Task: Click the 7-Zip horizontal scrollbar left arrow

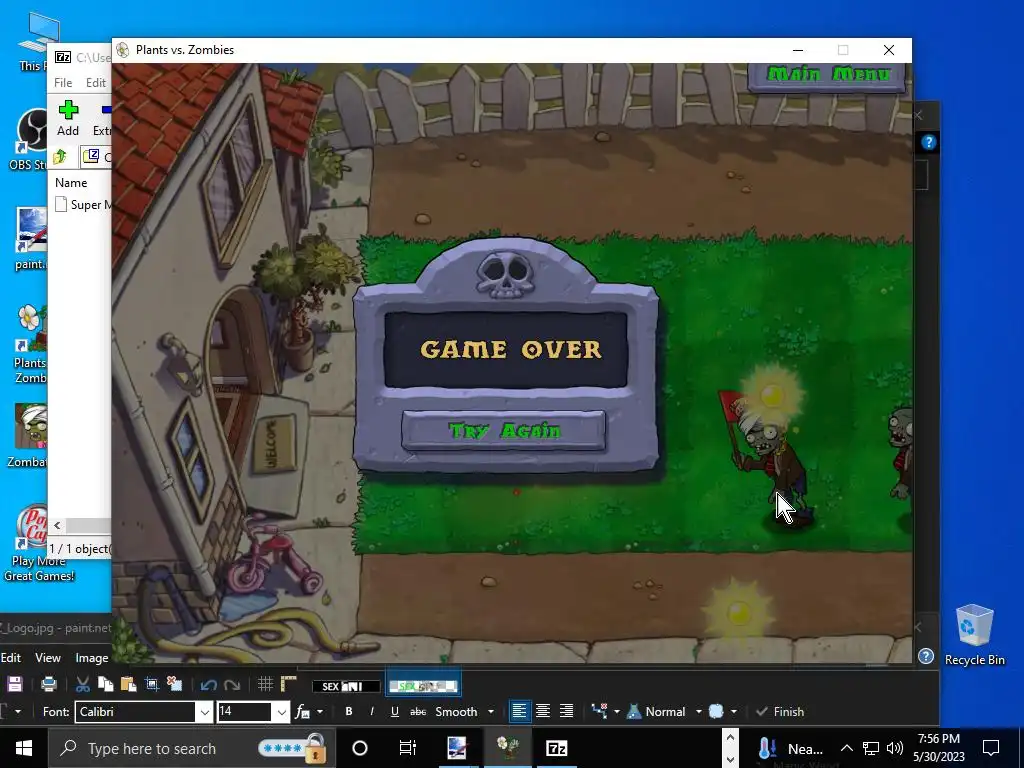Action: coord(57,525)
